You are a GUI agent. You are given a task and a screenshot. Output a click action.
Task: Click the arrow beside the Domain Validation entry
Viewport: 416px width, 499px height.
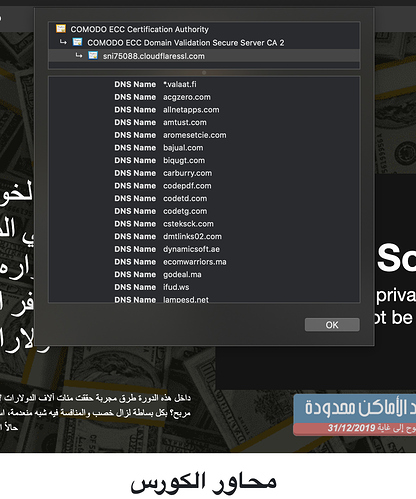63,42
